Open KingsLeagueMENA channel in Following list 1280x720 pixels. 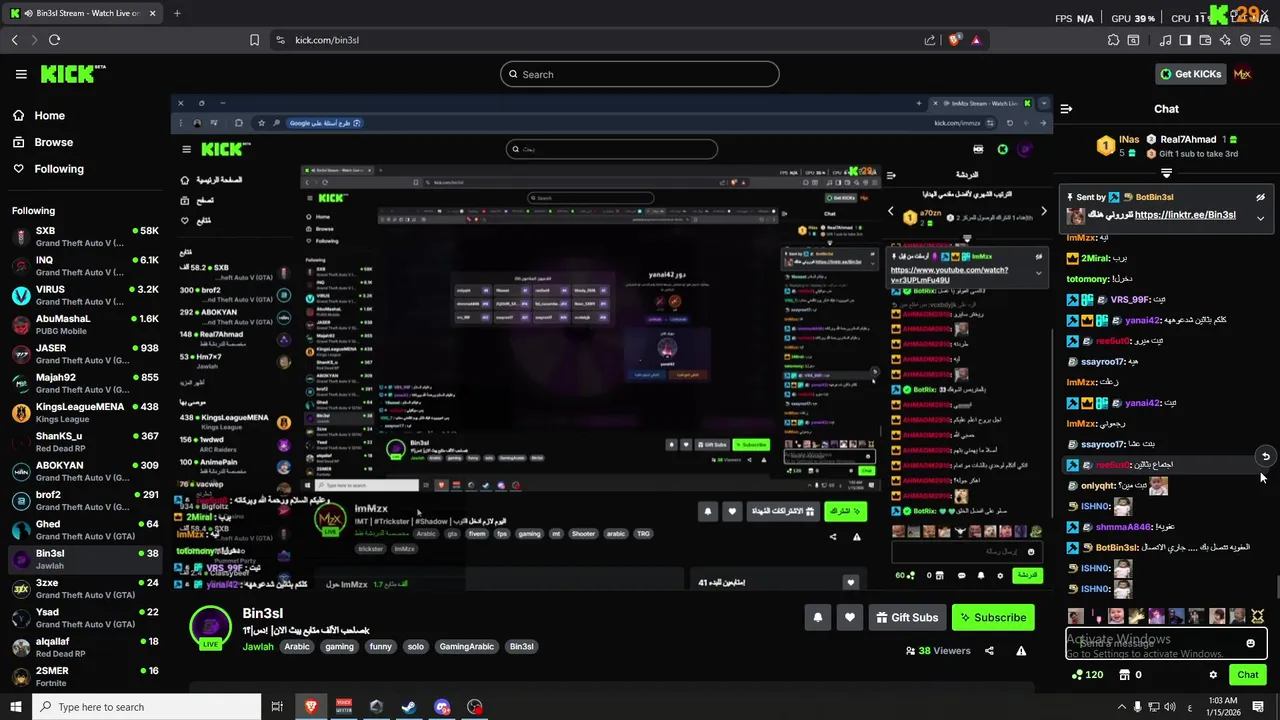85,413
